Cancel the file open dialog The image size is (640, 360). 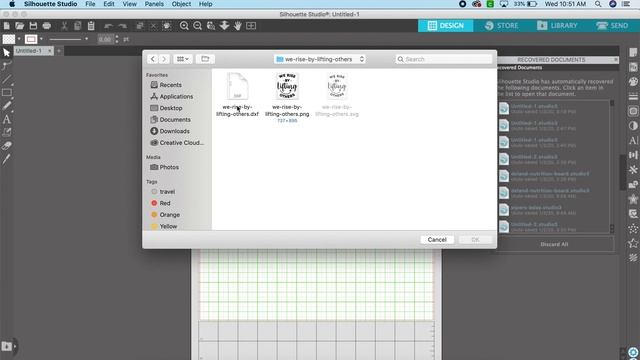[437, 240]
